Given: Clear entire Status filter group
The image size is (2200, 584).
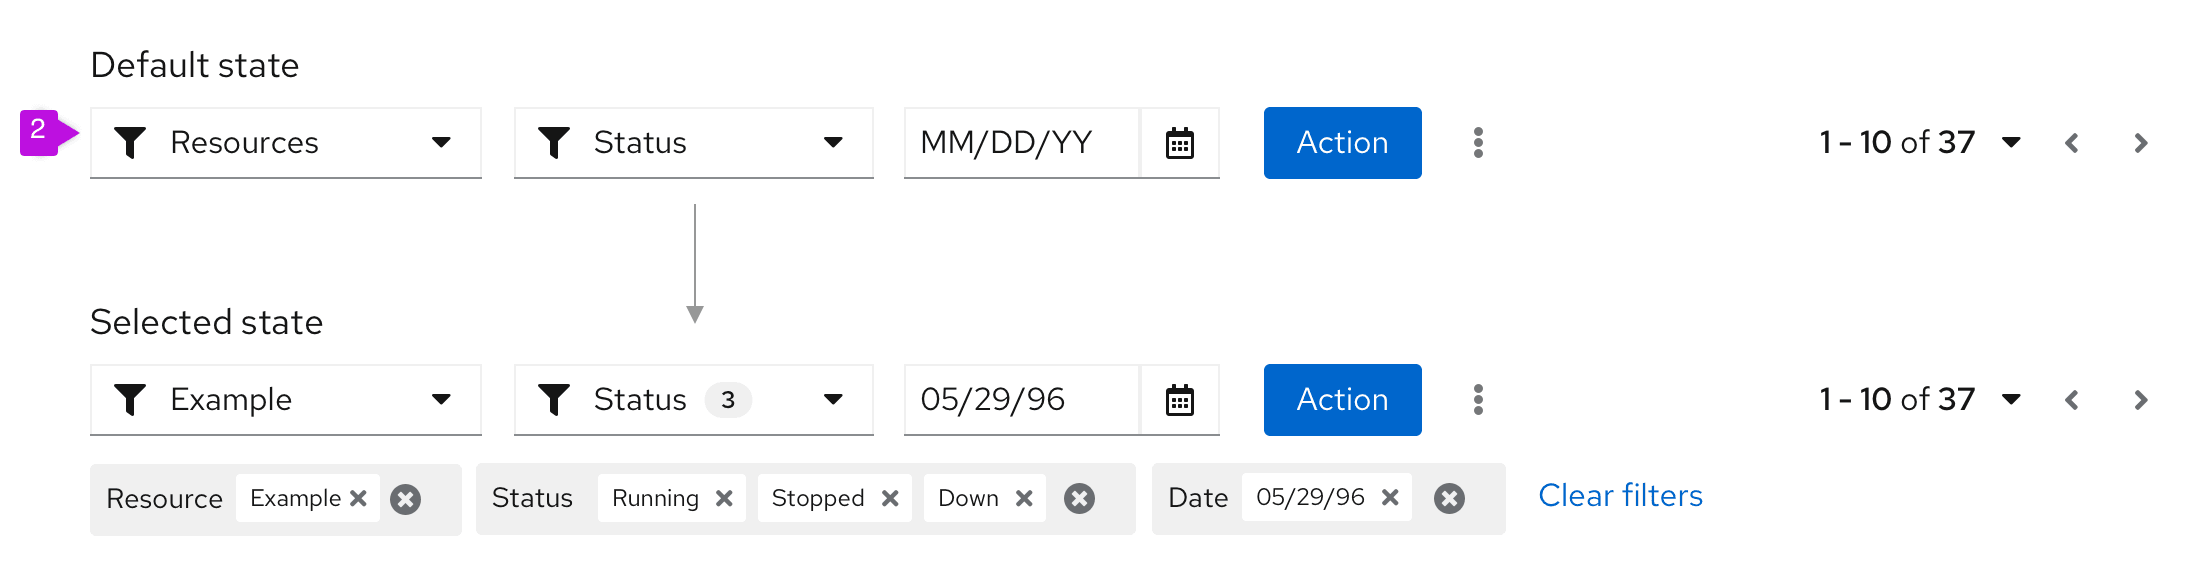Looking at the screenshot, I should [1079, 498].
